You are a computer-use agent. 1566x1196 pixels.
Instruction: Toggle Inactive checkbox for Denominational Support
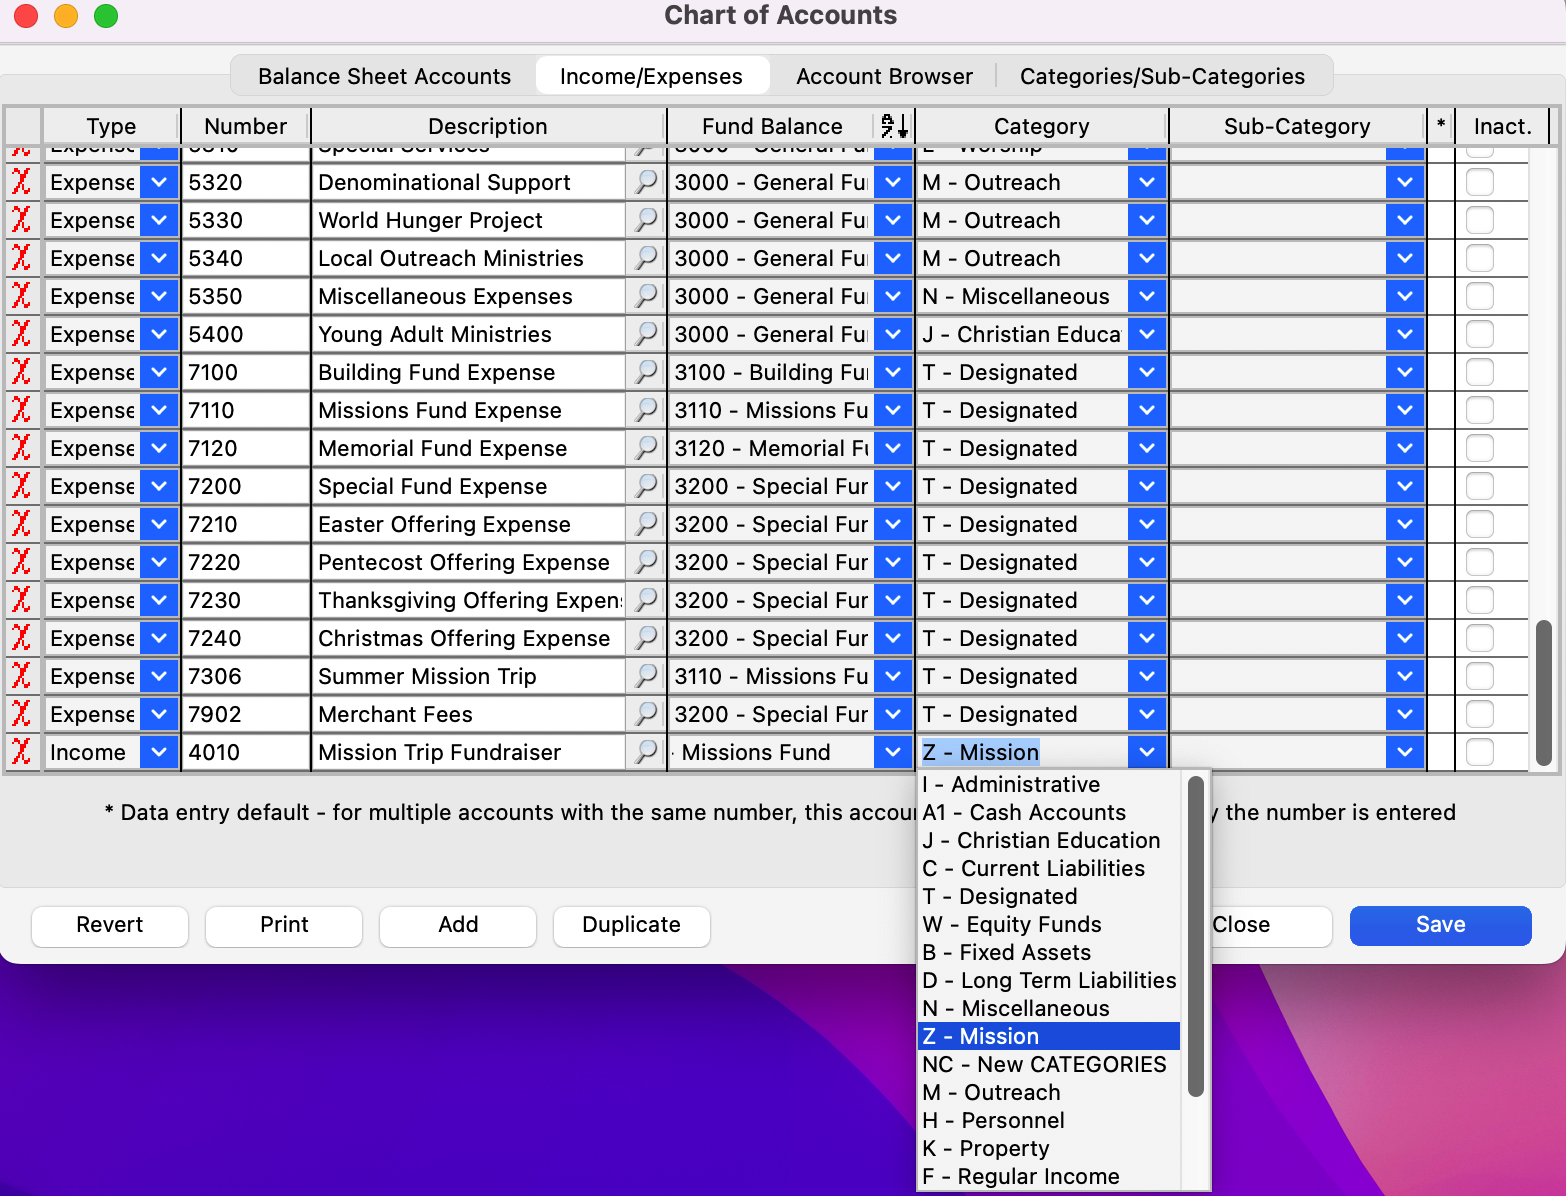click(1479, 182)
